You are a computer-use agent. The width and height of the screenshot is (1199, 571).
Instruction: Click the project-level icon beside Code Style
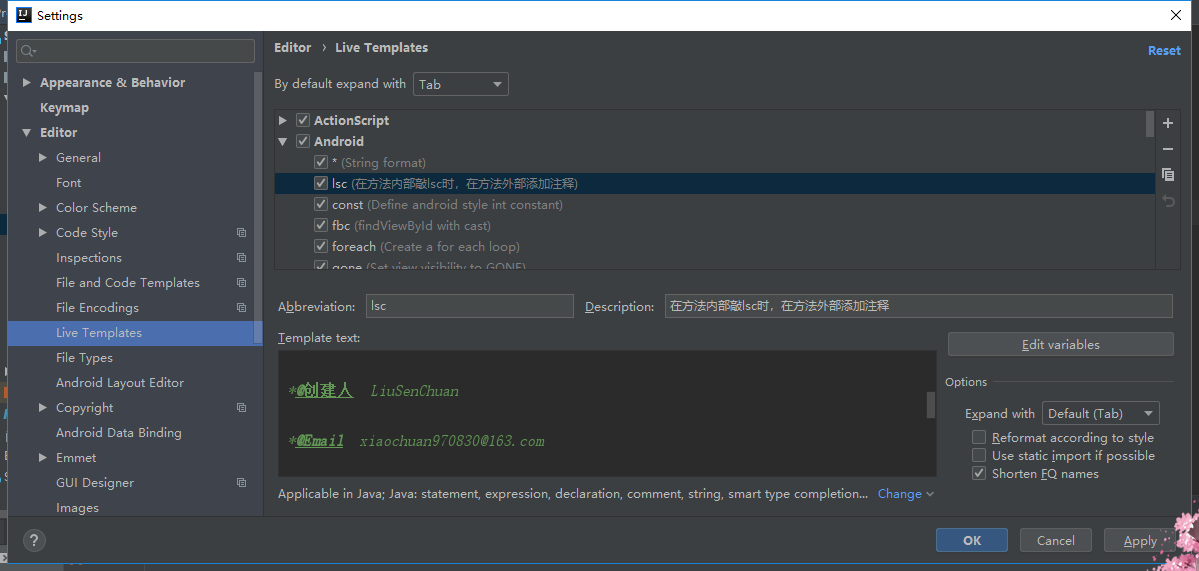[x=242, y=232]
